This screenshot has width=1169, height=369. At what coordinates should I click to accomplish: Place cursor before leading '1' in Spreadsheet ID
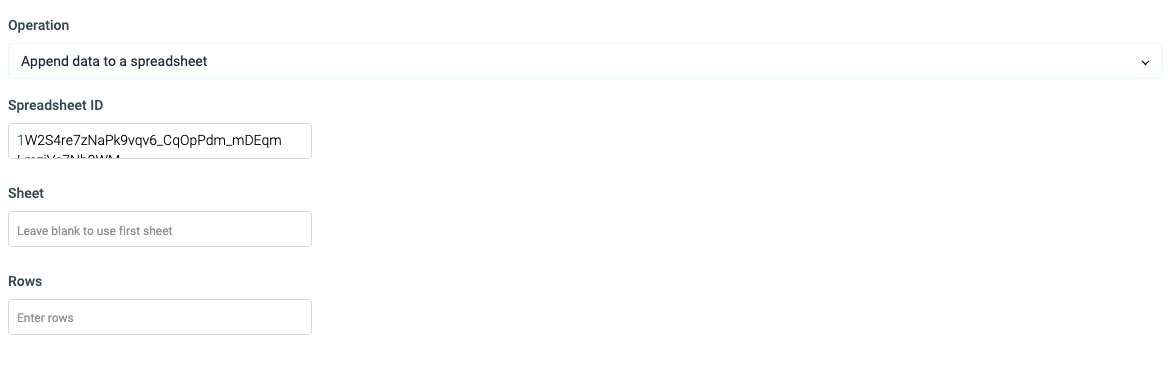click(17, 140)
